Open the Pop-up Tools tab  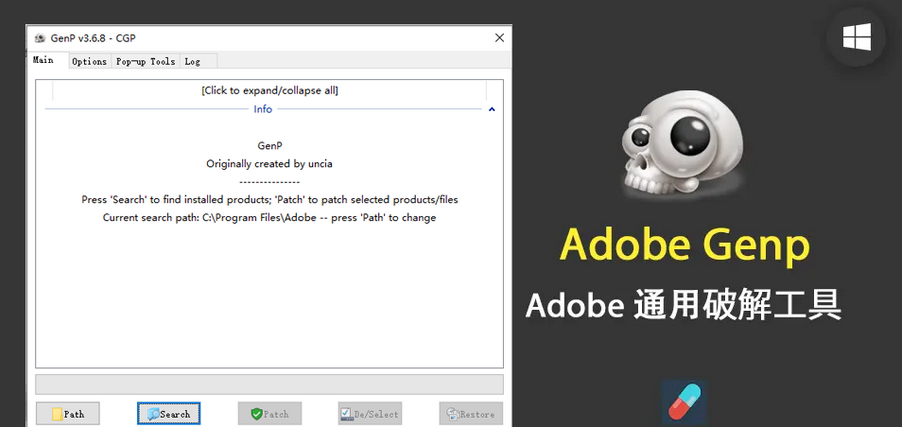pos(145,62)
